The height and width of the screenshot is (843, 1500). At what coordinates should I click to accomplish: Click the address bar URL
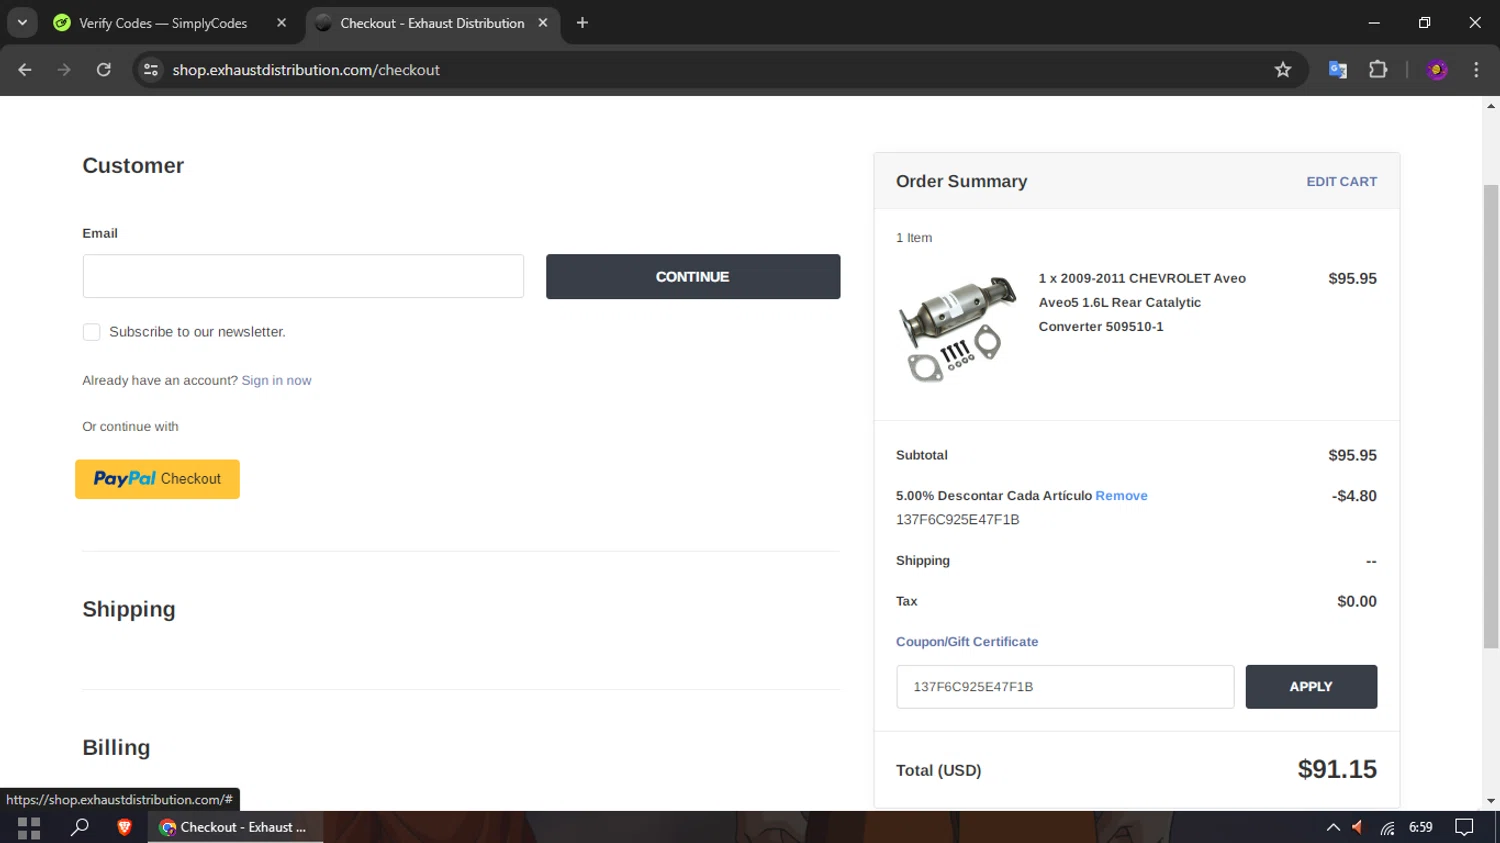tap(306, 70)
